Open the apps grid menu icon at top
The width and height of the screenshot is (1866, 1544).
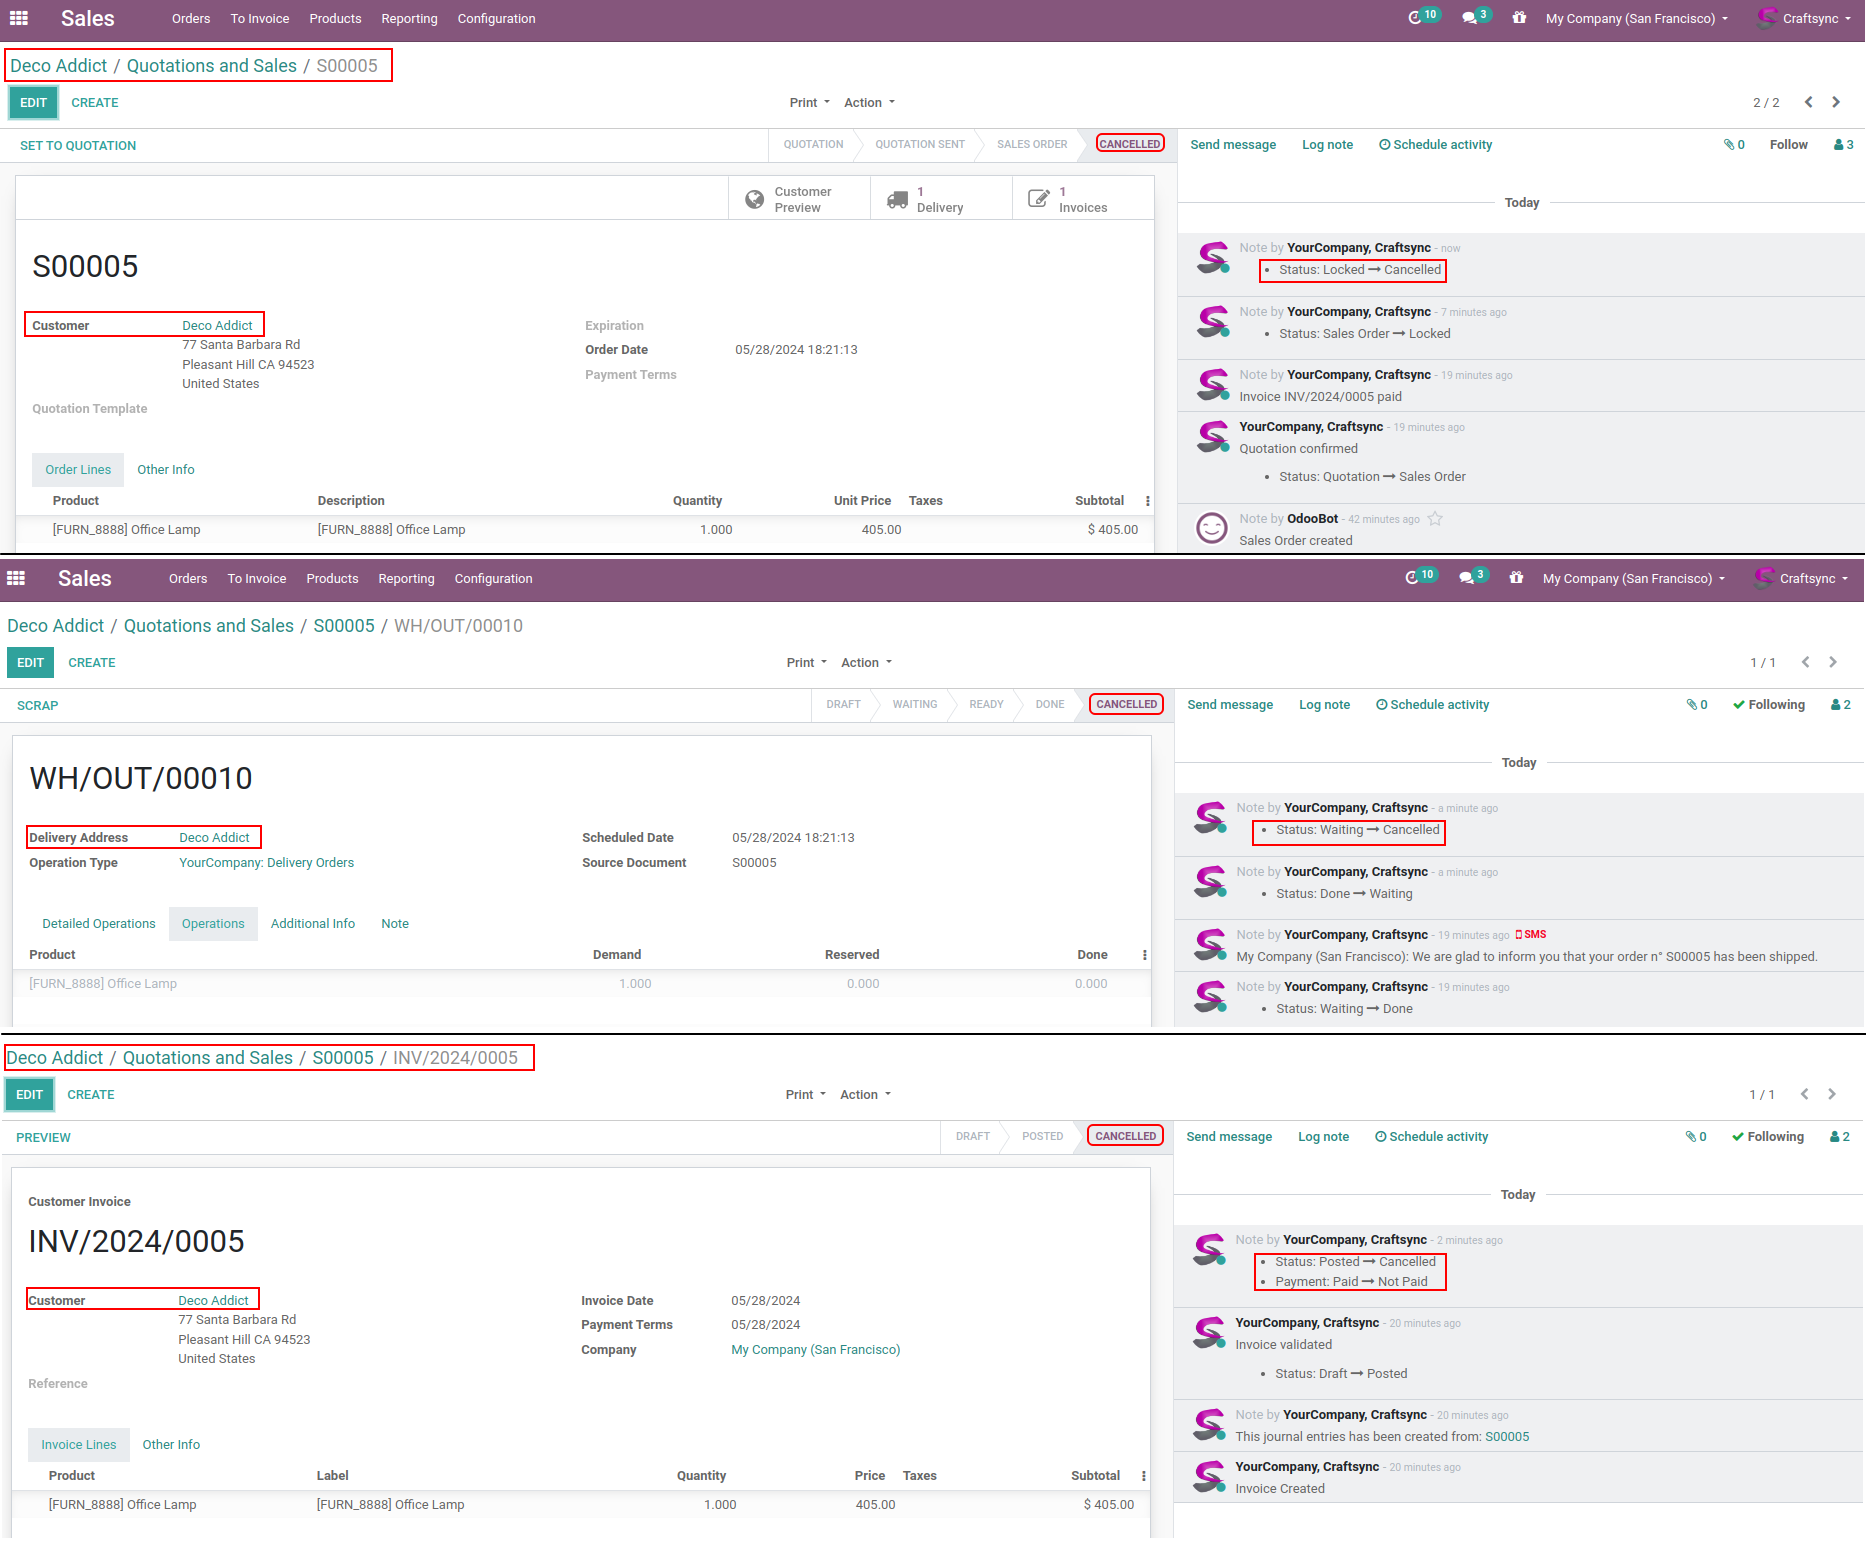coord(18,18)
